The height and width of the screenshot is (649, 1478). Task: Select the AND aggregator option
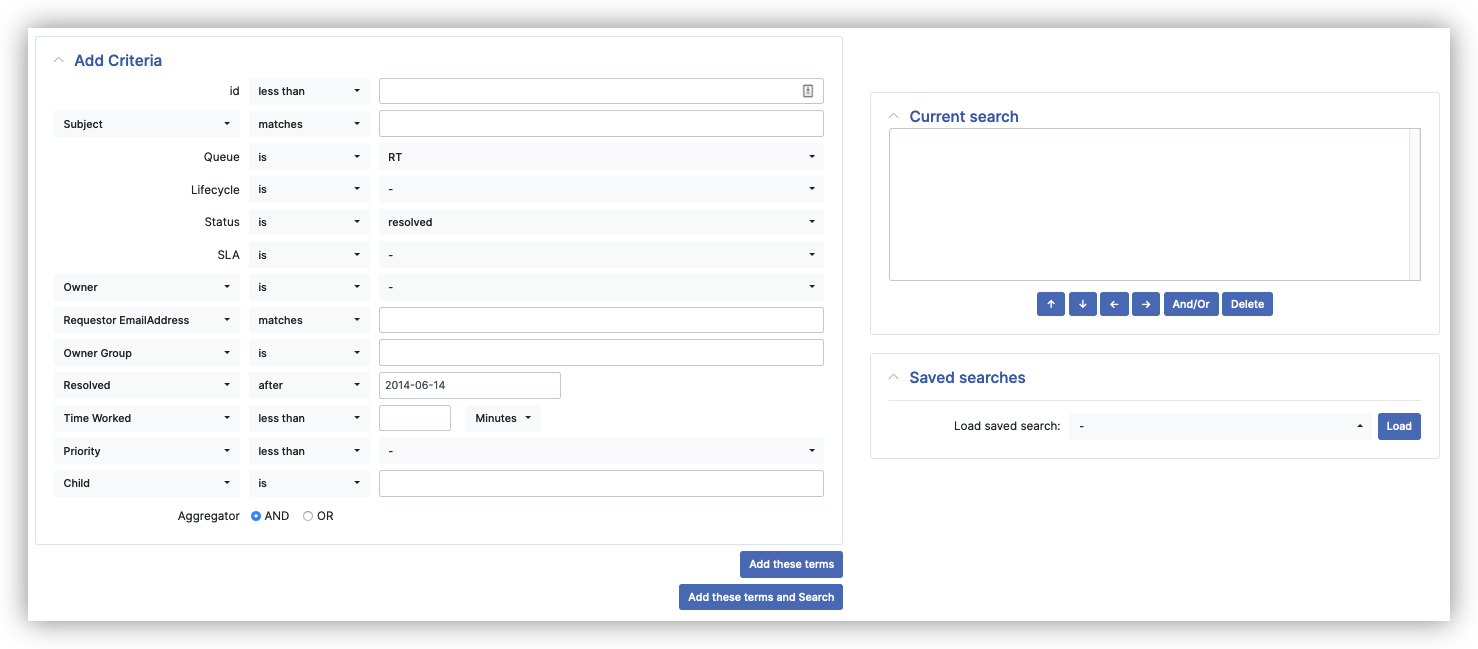pos(255,516)
